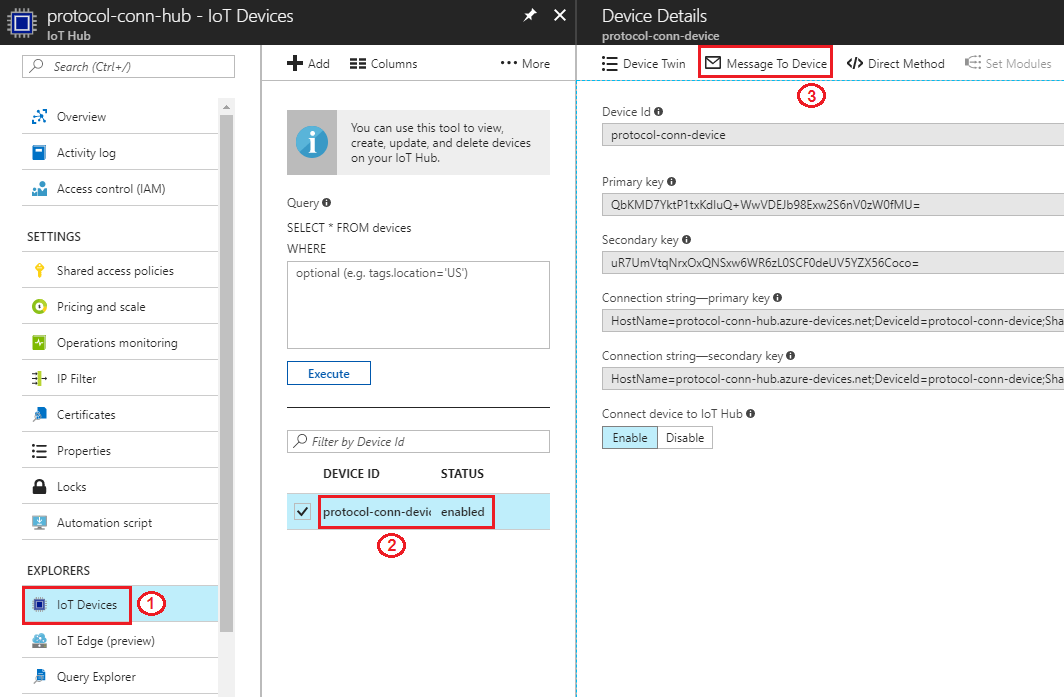Go to Query Explorer

tap(96, 677)
